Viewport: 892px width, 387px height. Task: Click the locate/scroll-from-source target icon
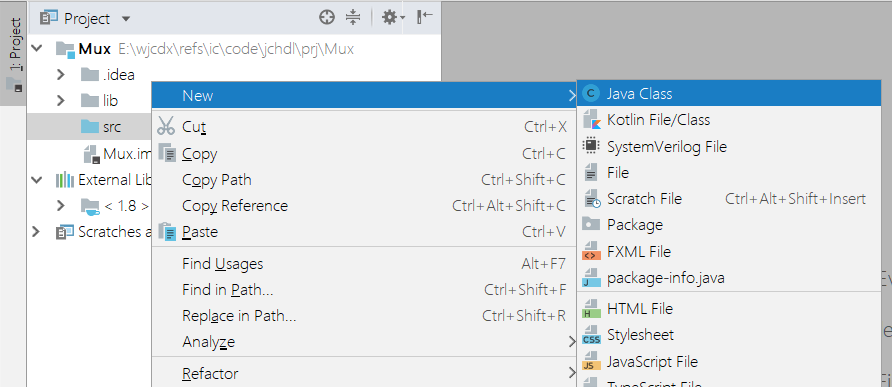[x=327, y=18]
